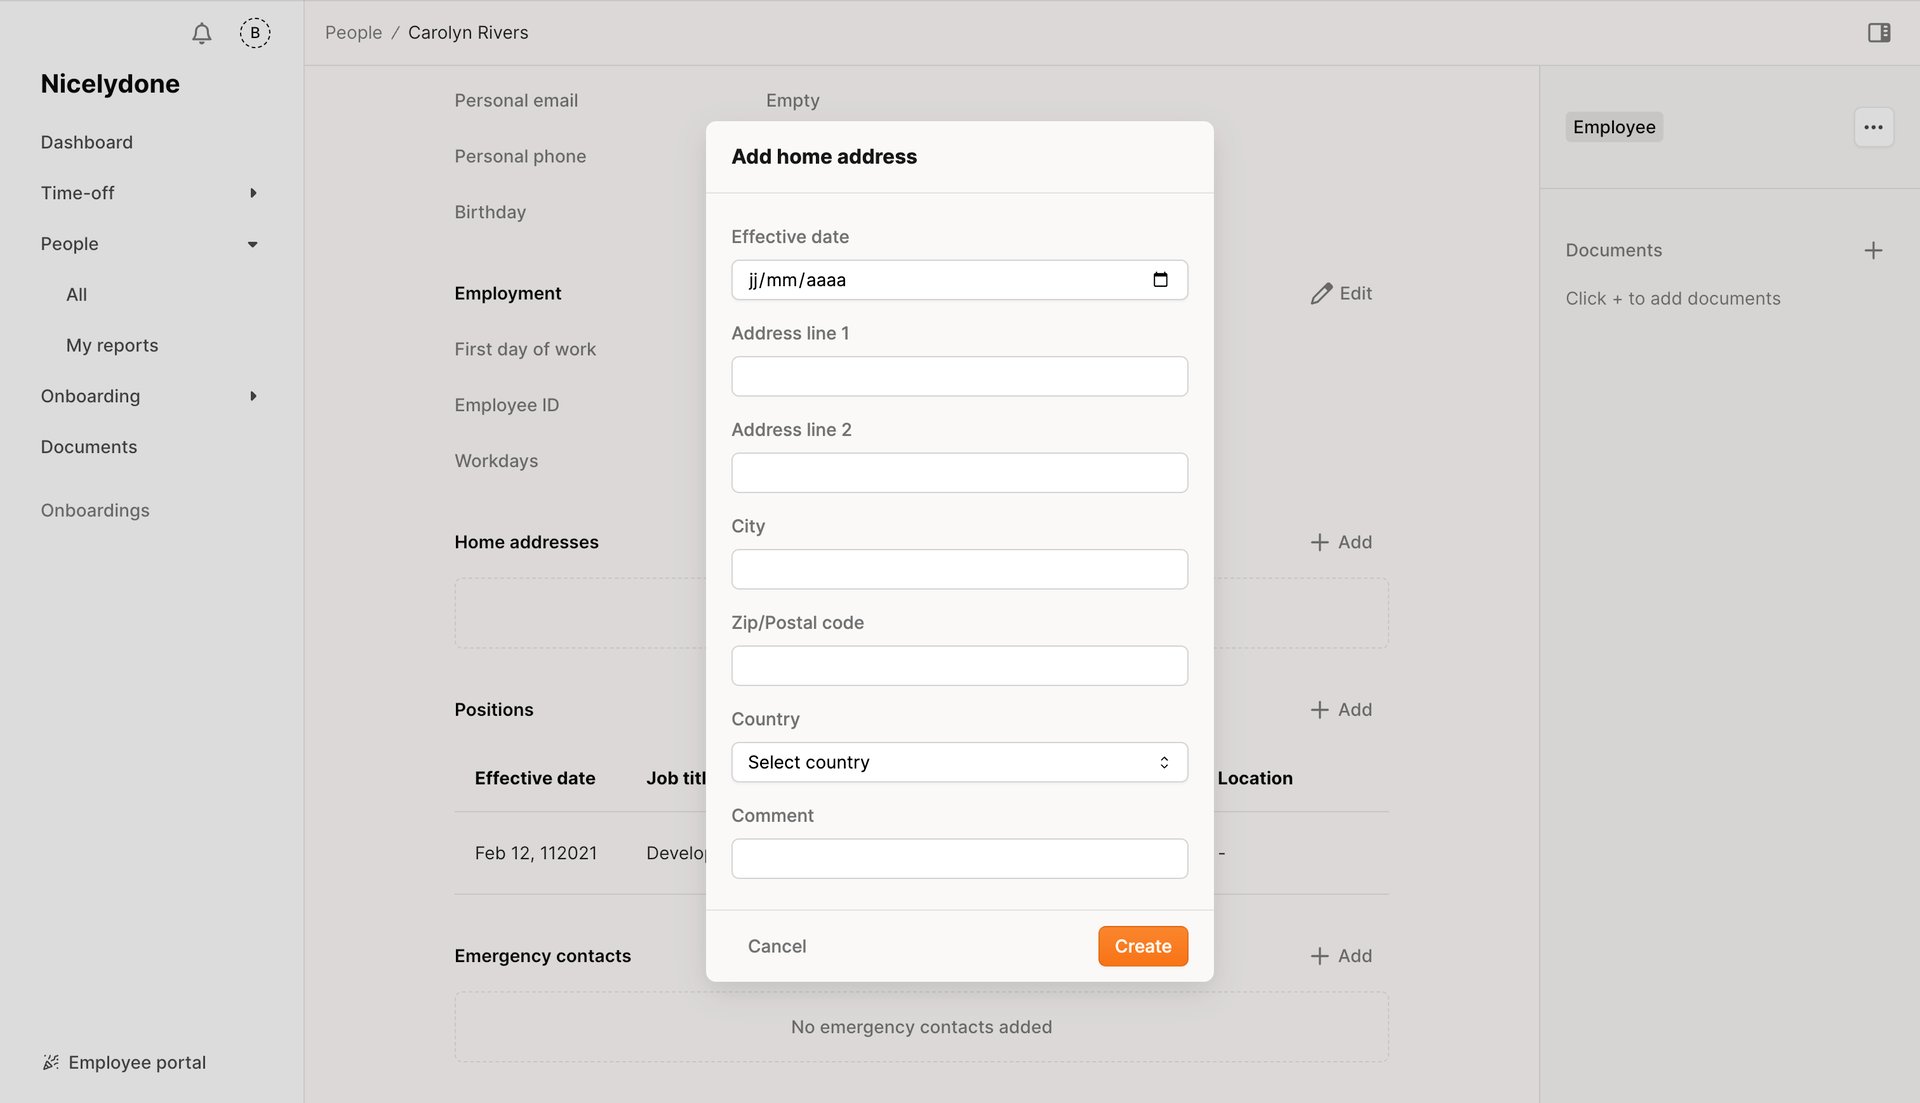Open the ellipsis menu next to Employee

click(1873, 127)
